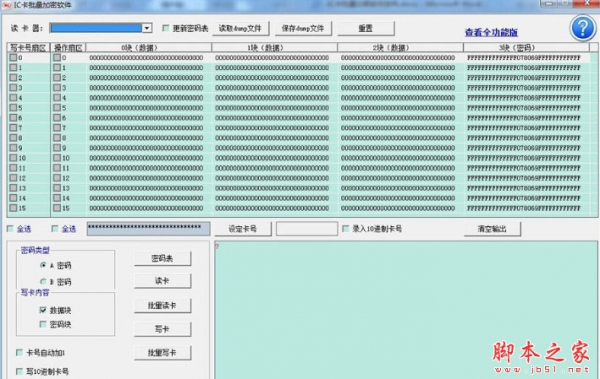Click the 设定卡号 button
600x379 pixels.
243,229
